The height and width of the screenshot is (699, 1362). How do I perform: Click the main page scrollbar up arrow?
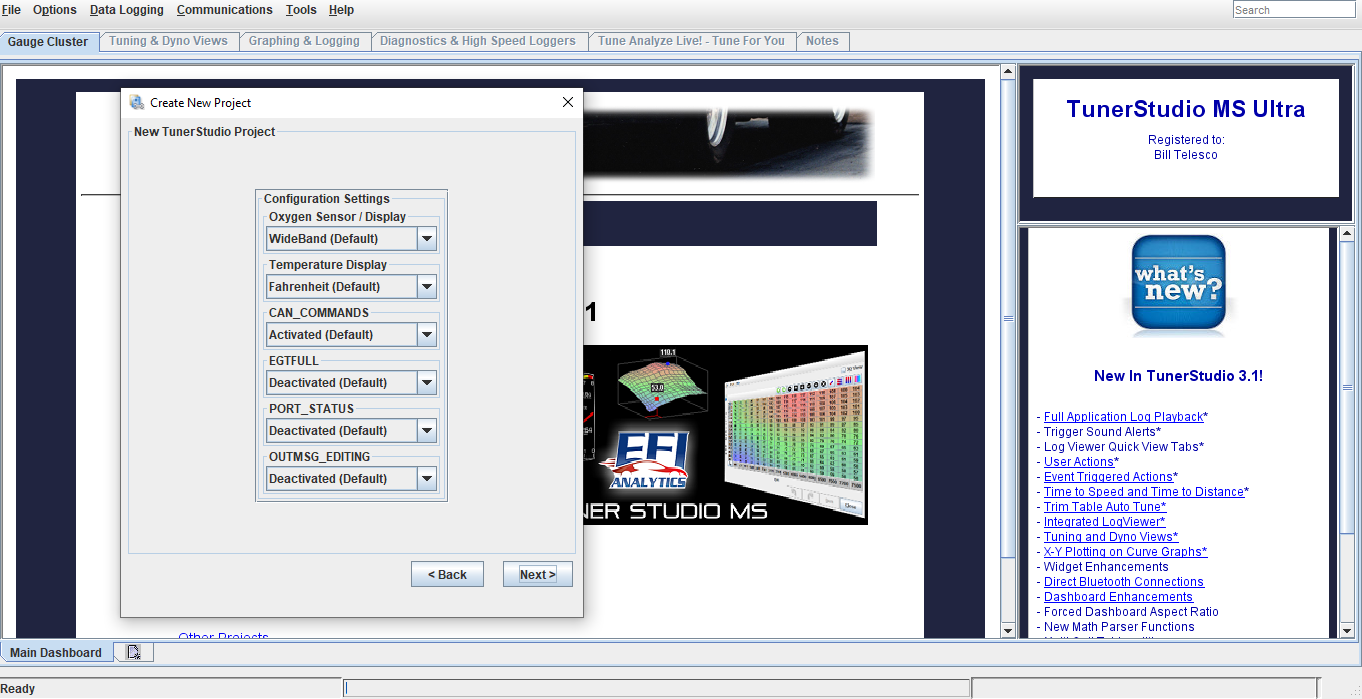coord(1008,73)
